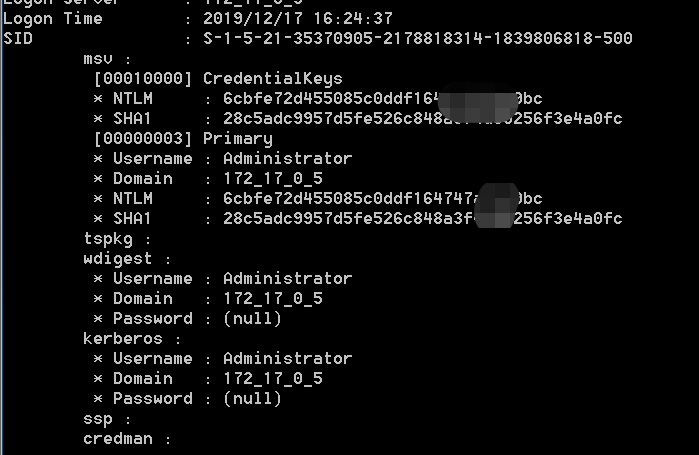Viewport: 699px width, 455px height.
Task: Select the CredentialKeys heading text
Action: tap(273, 79)
